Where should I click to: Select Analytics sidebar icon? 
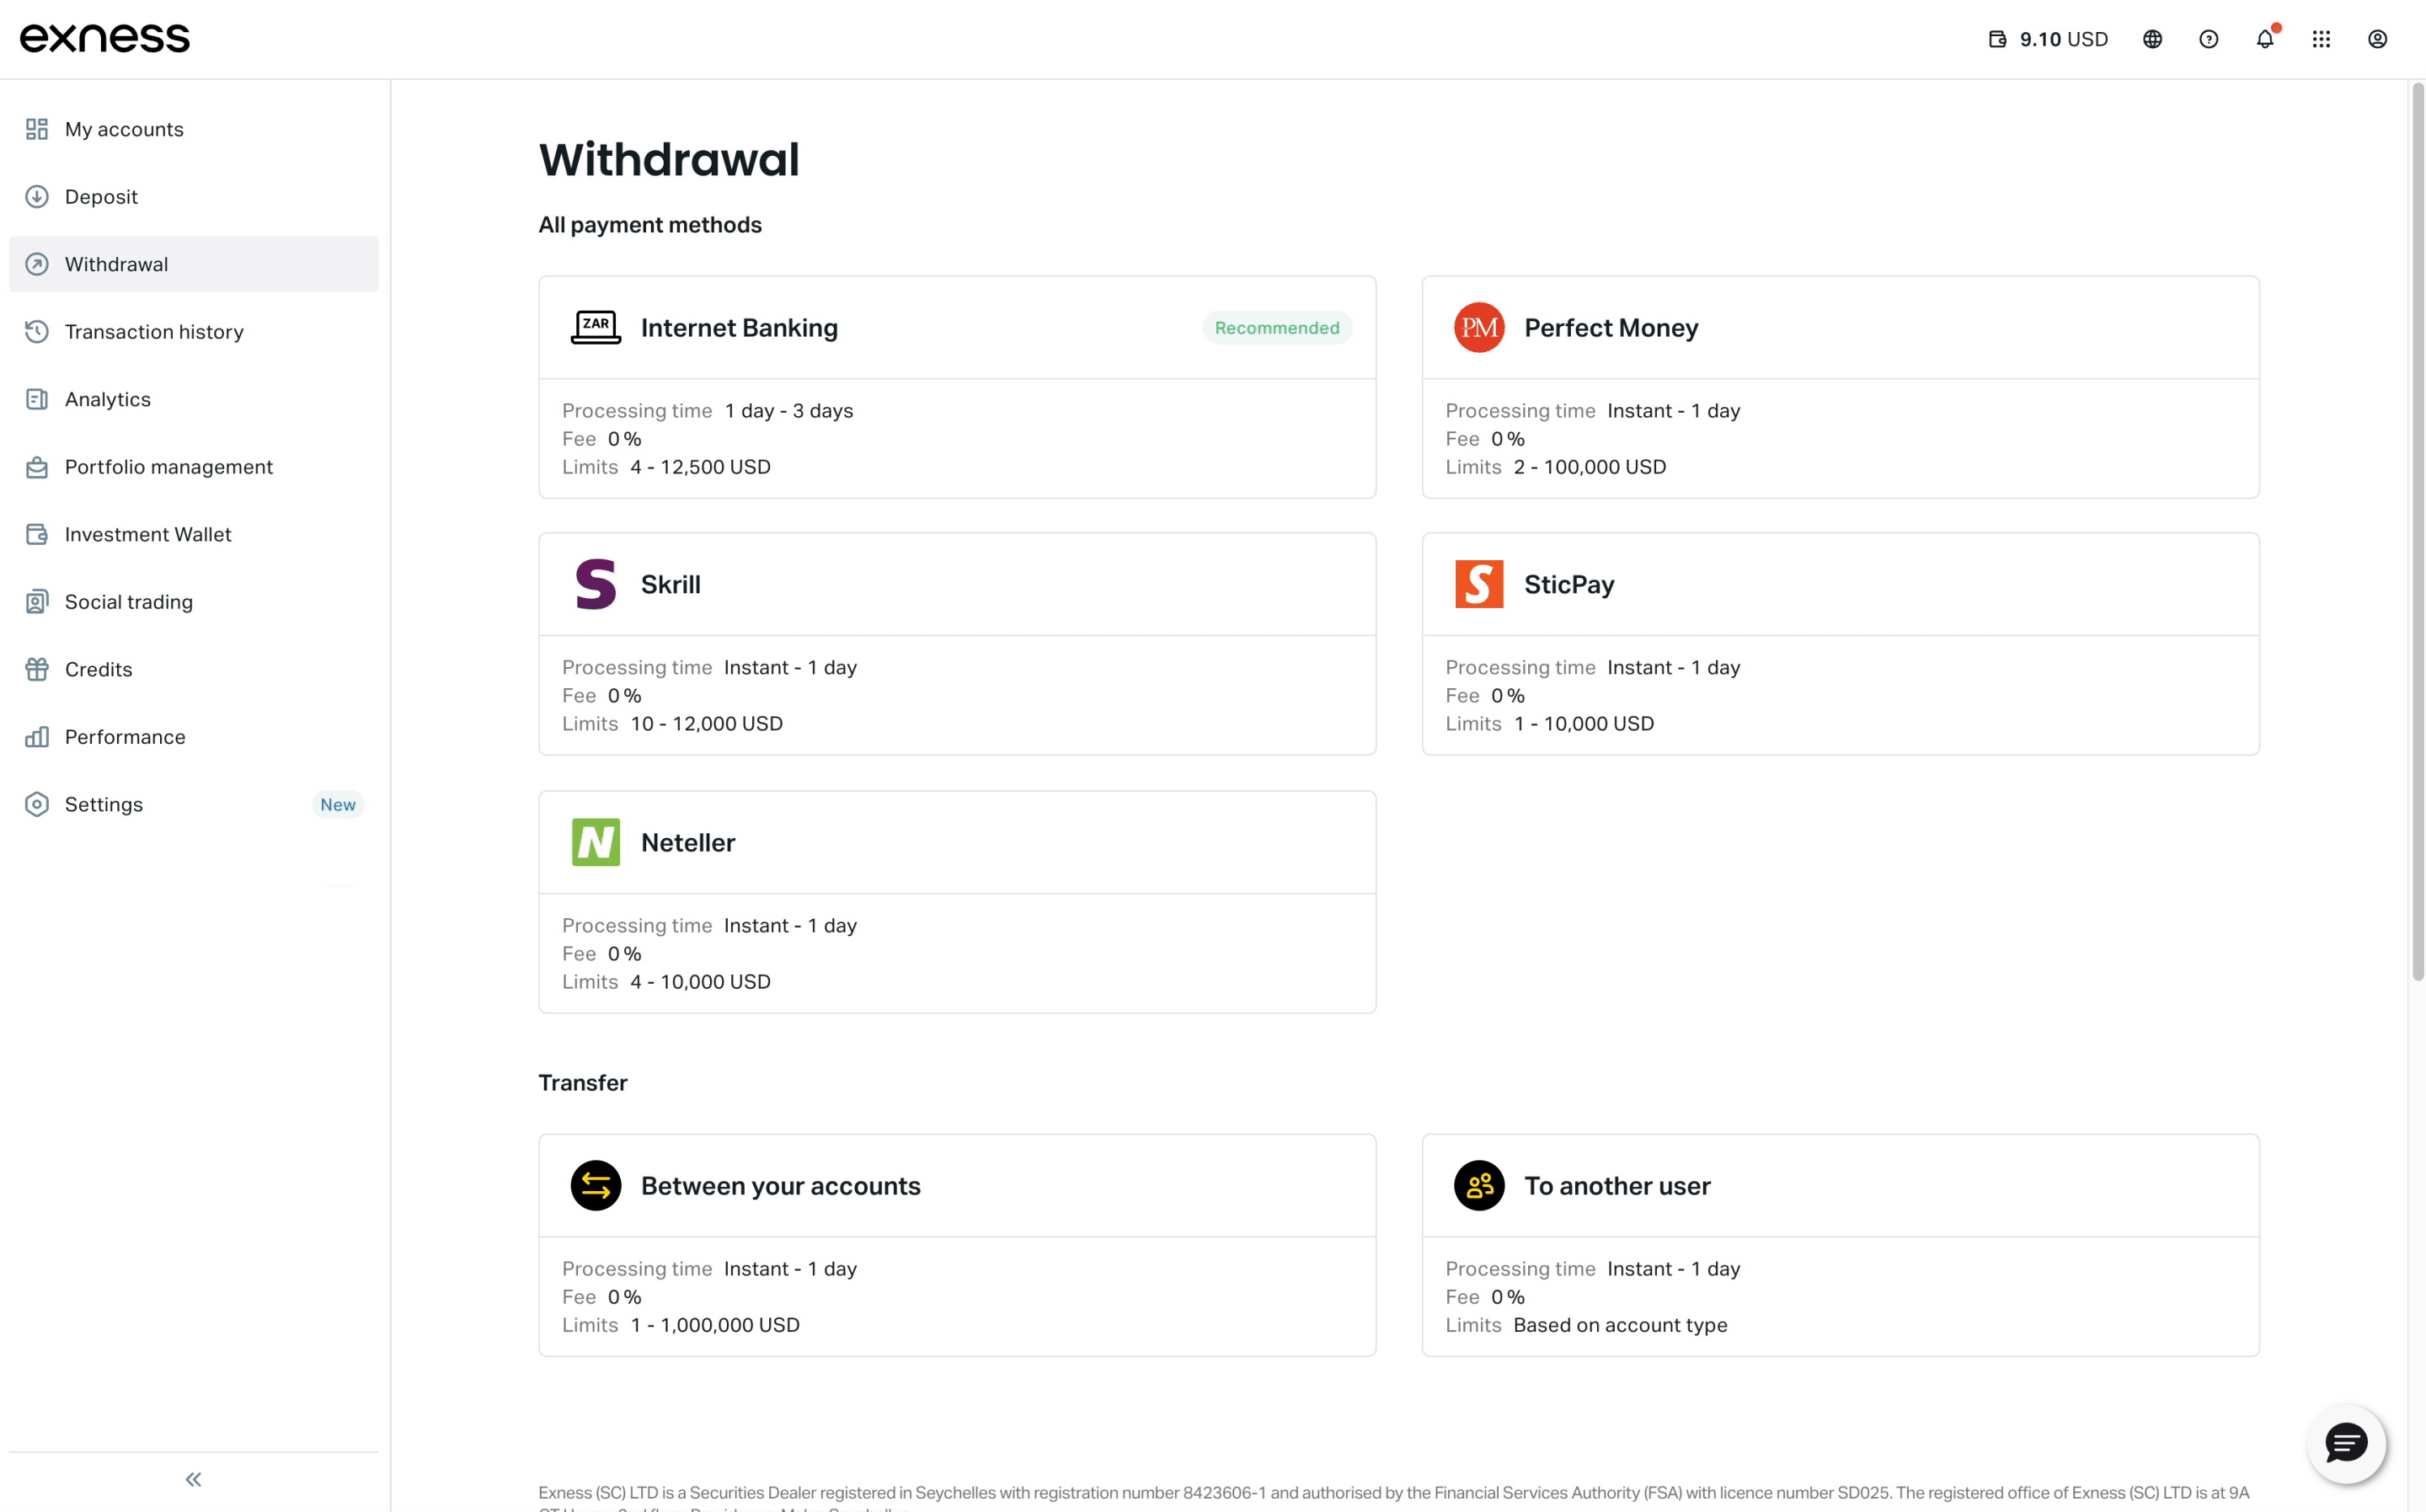click(36, 399)
